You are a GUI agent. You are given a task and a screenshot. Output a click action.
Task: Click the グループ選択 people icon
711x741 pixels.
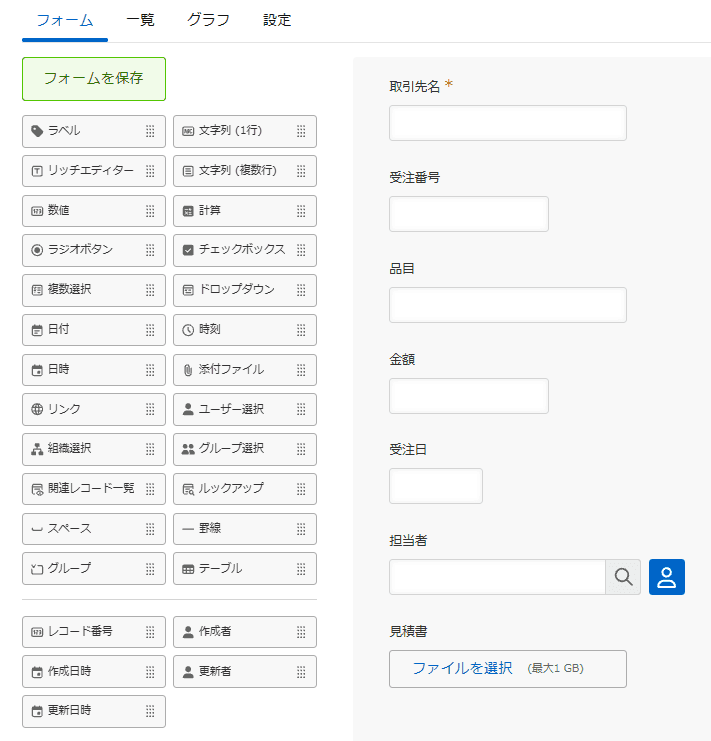click(x=188, y=449)
